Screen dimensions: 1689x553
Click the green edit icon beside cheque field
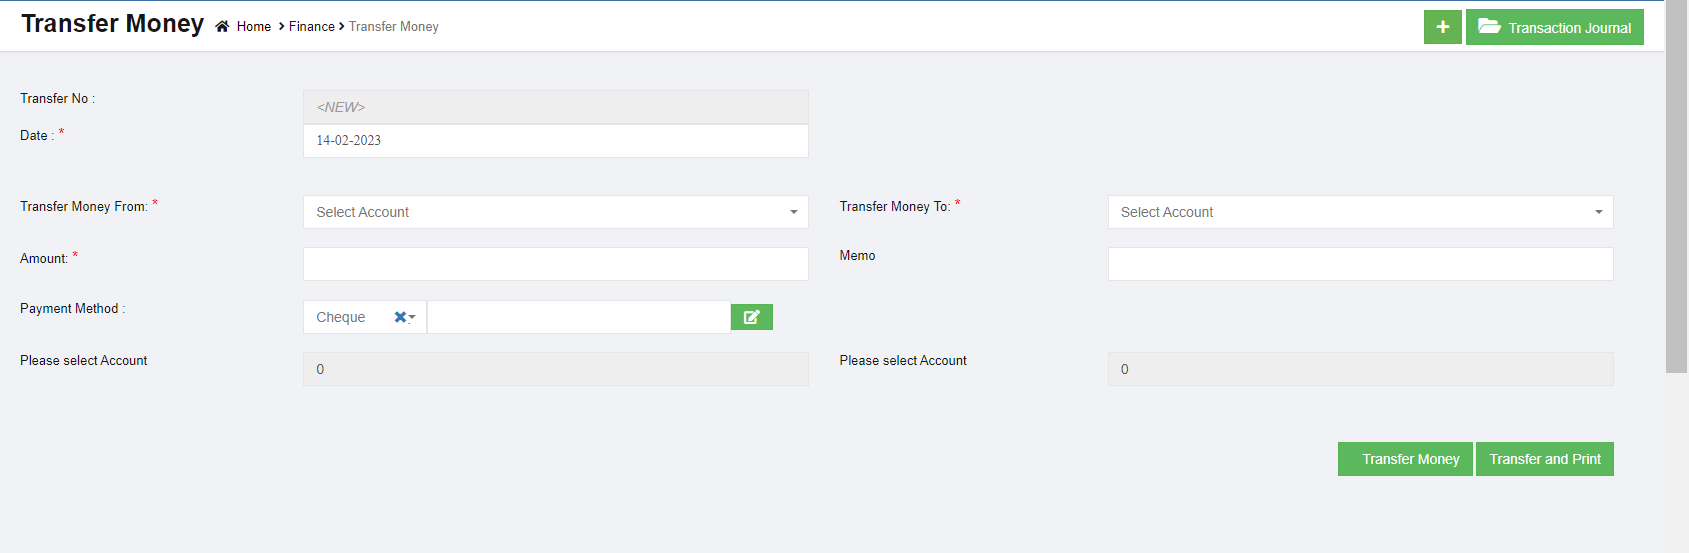[x=751, y=317]
